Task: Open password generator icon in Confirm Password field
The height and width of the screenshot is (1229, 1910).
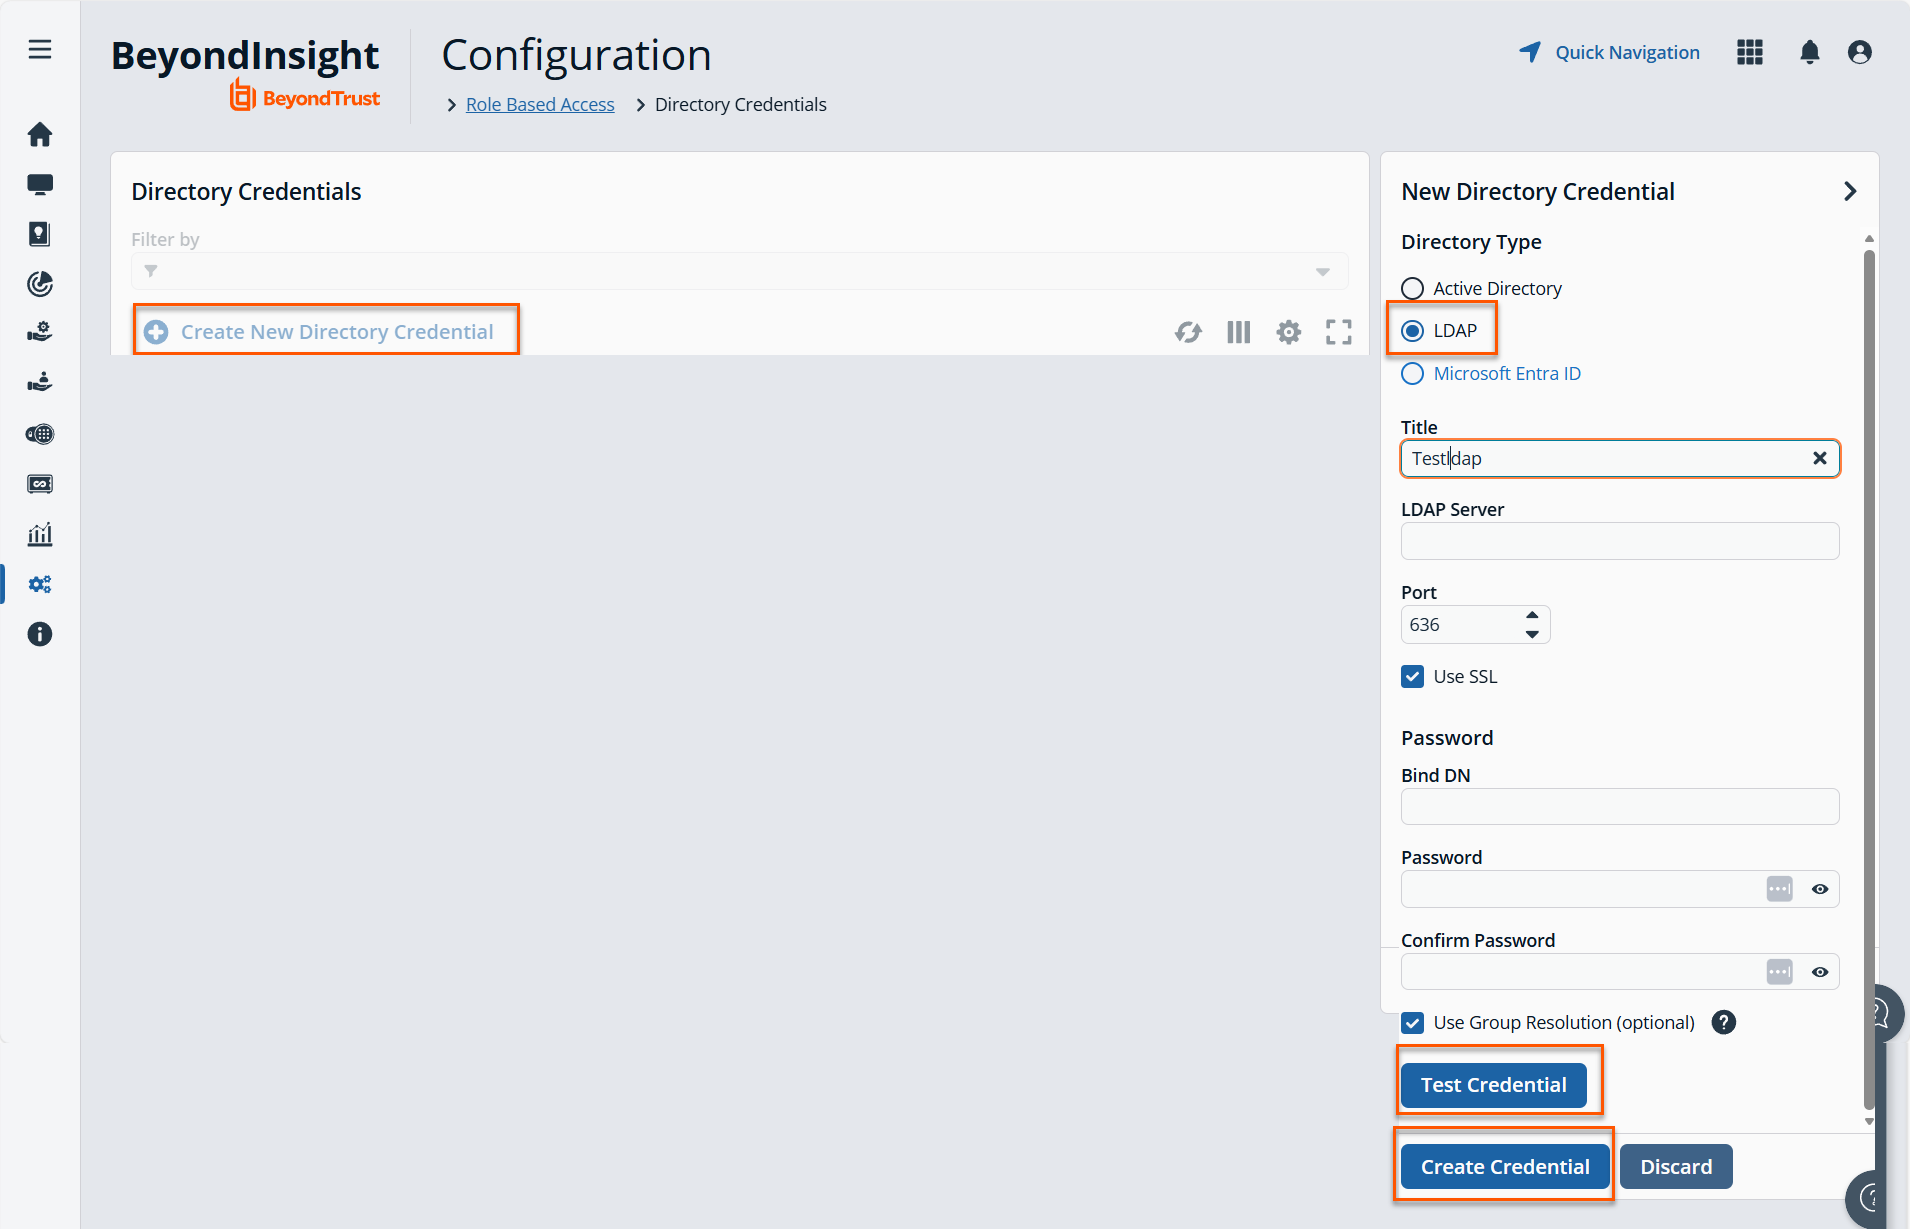Action: [1780, 972]
